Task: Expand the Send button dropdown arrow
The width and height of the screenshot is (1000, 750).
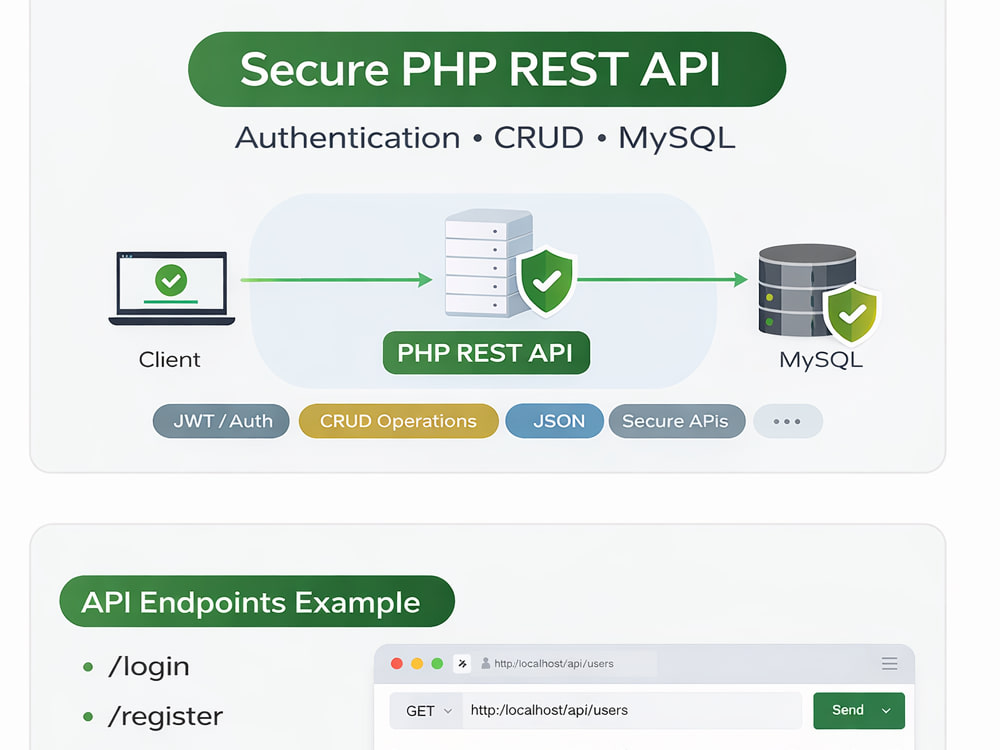Action: pos(886,710)
